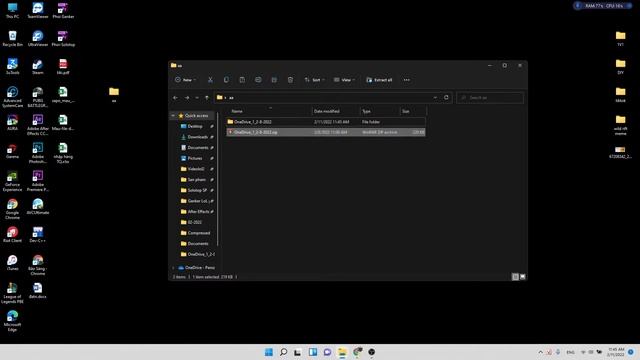The height and width of the screenshot is (360, 640).
Task: Select the League of Legends PBE shortcut
Action: tap(12, 293)
